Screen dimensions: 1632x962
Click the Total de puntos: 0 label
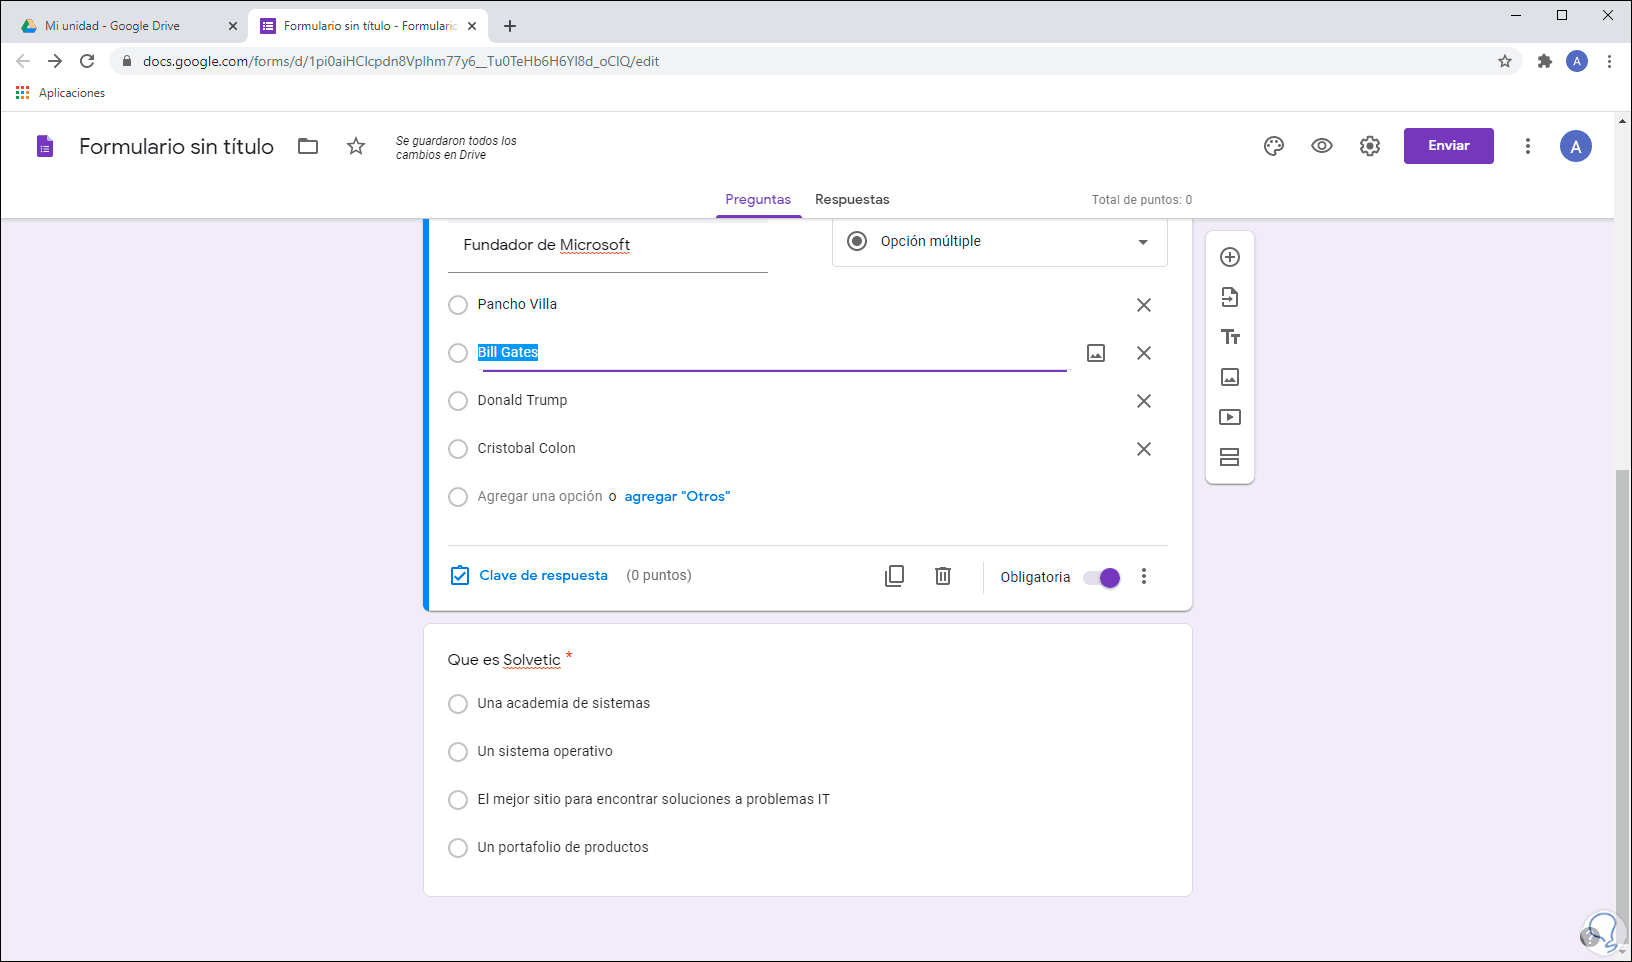1142,200
